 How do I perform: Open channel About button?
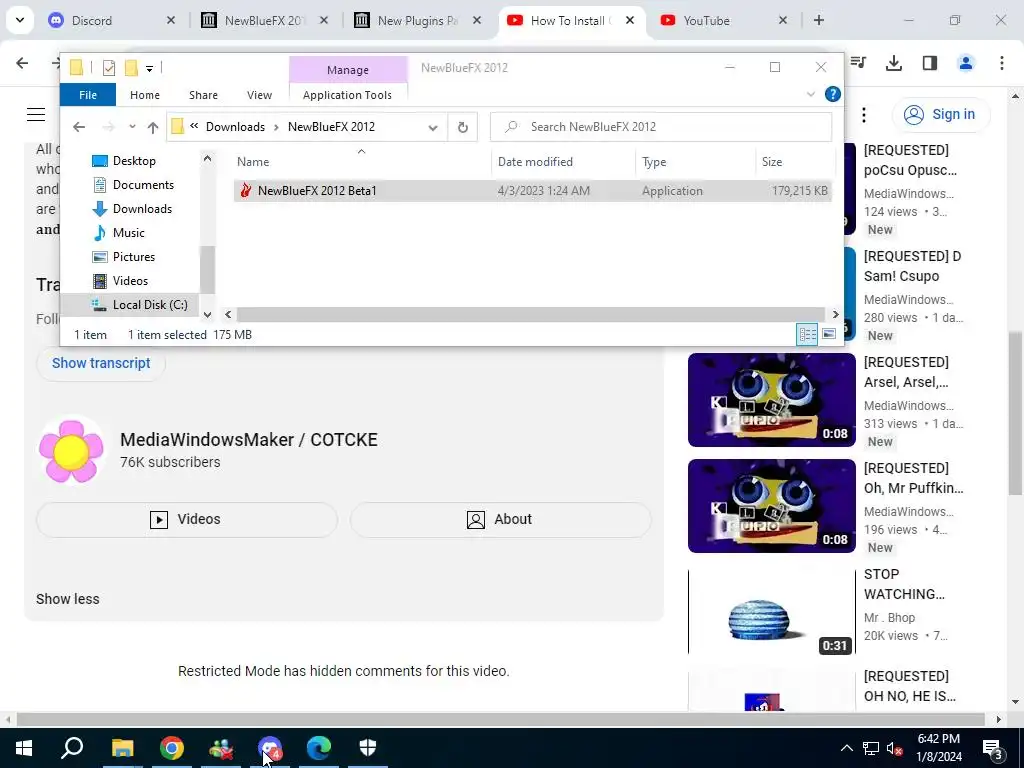coord(500,519)
